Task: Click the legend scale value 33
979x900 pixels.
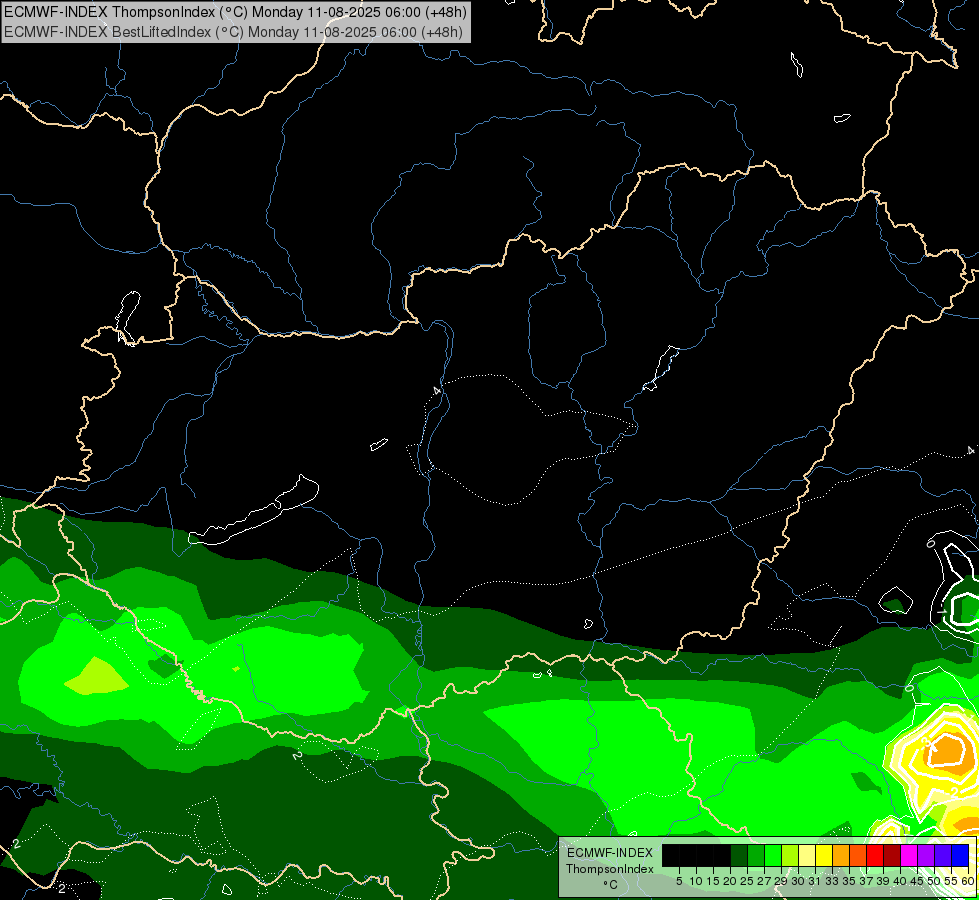Action: [832, 881]
